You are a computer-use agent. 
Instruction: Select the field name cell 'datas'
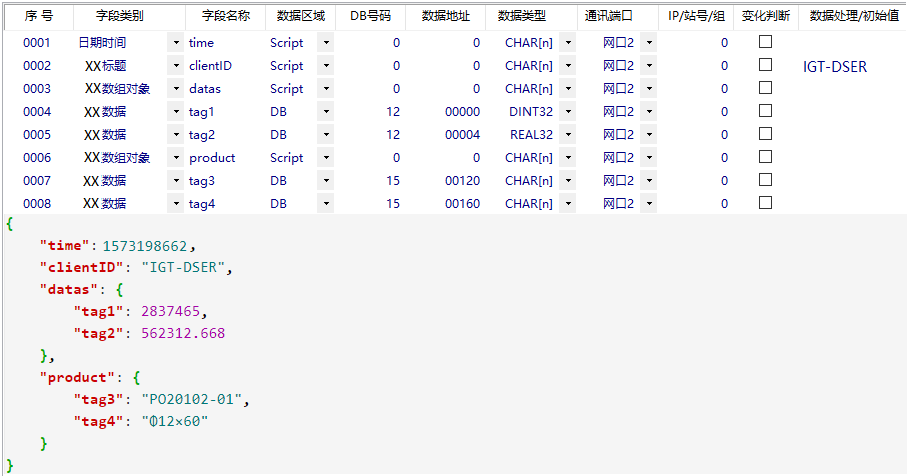(205, 89)
